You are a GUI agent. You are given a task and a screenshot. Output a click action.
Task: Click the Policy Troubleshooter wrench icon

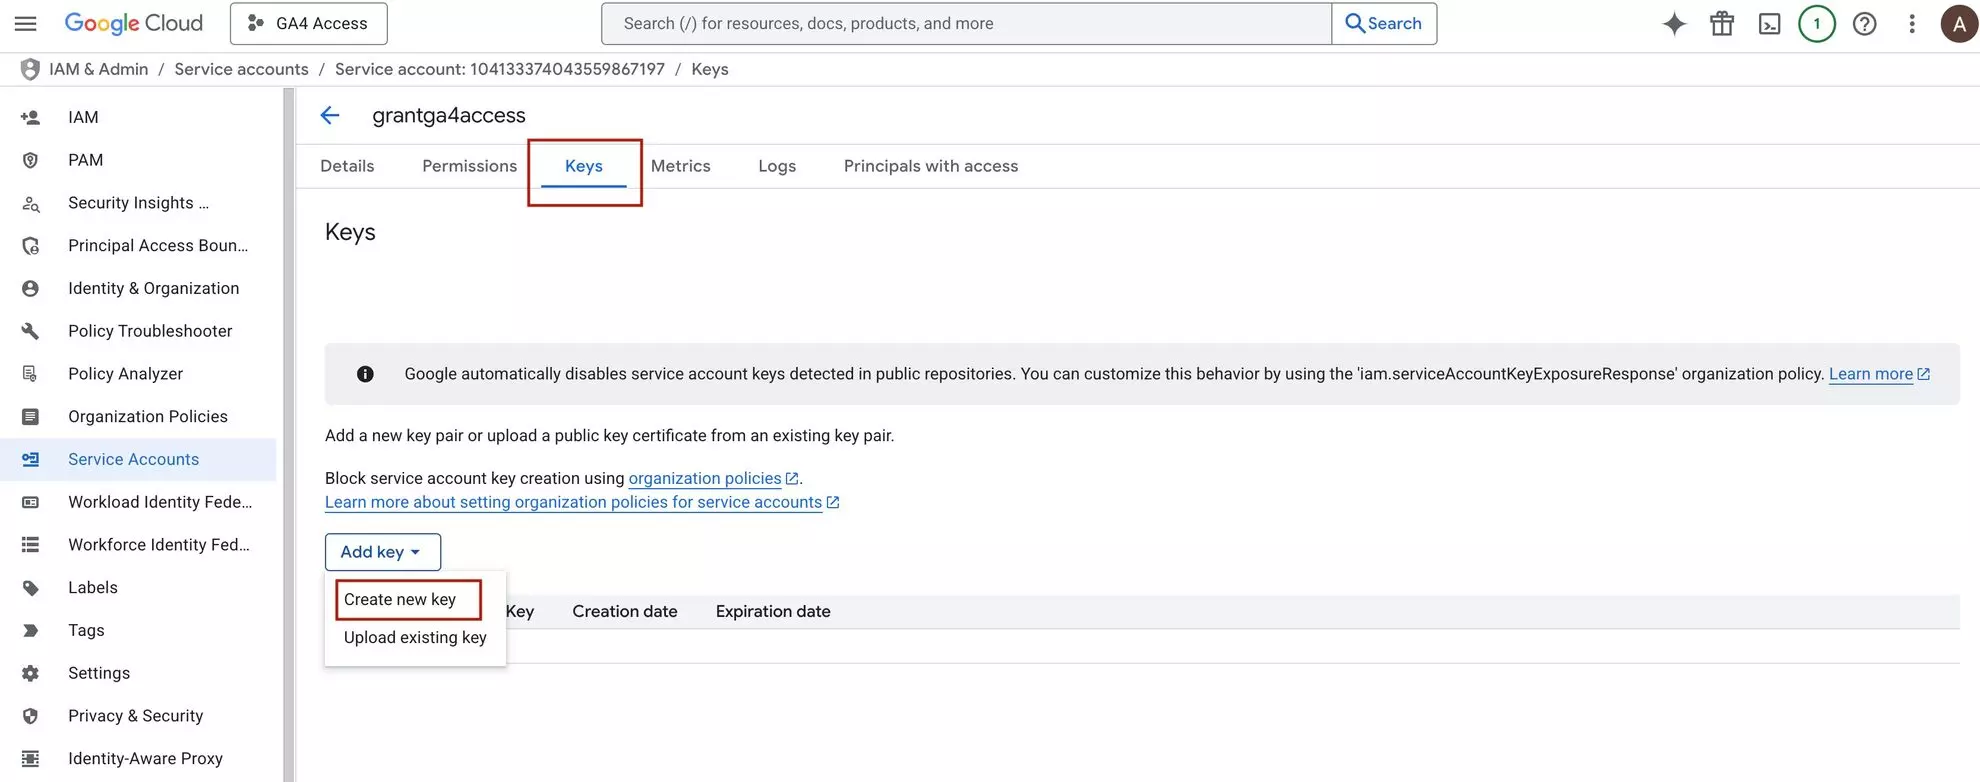click(x=30, y=331)
